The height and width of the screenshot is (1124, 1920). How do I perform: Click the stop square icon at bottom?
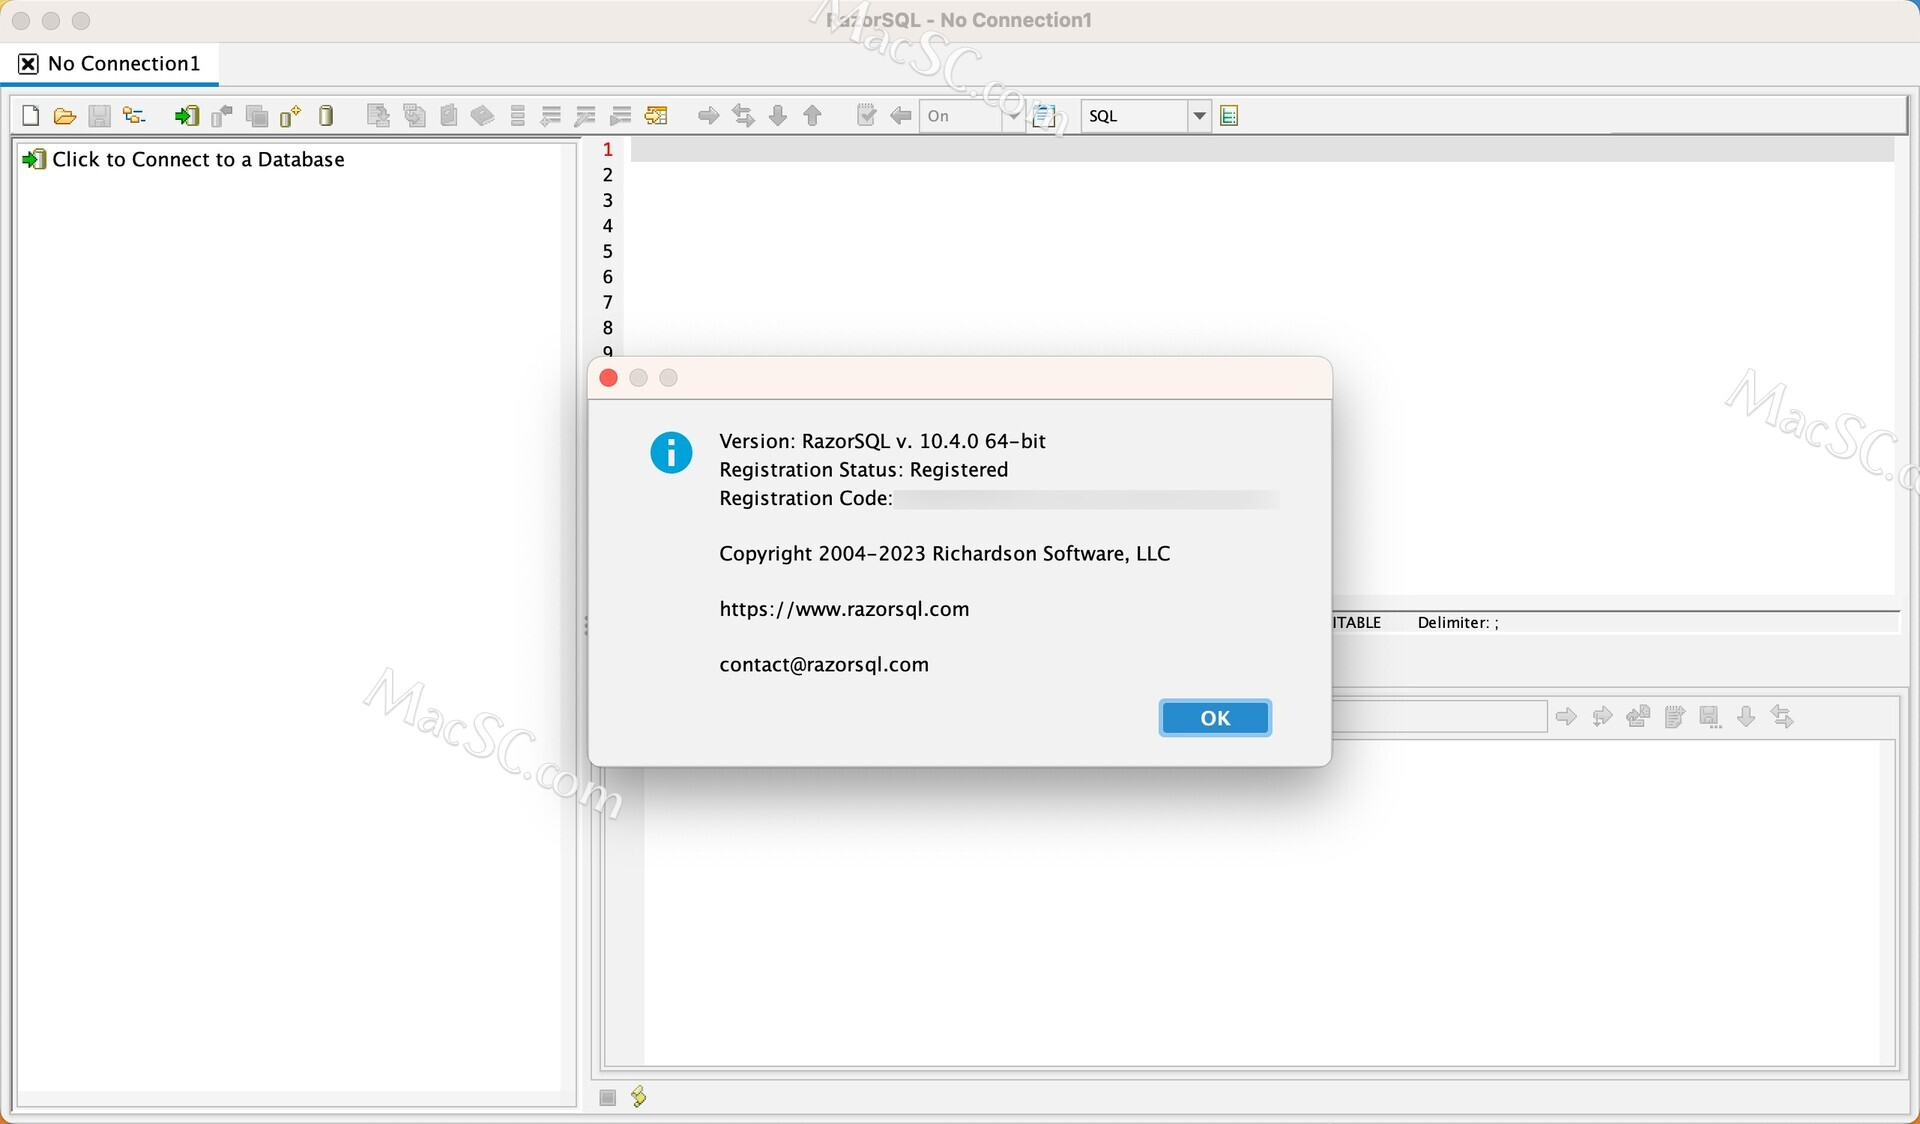coord(607,1098)
